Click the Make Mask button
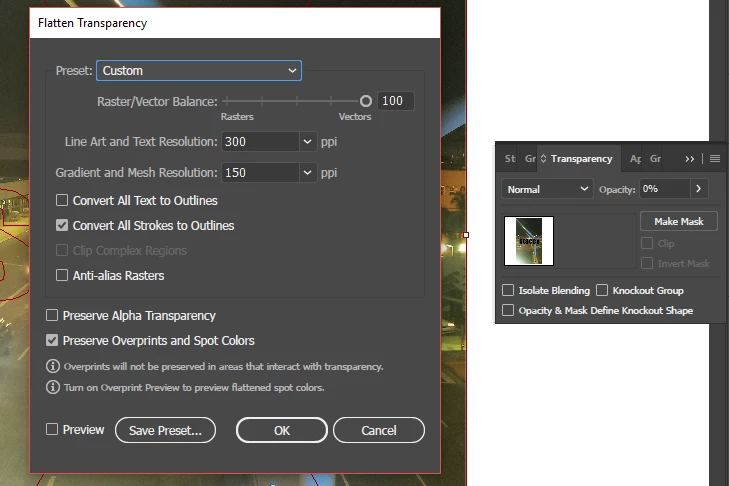The image size is (729, 486). 679,221
